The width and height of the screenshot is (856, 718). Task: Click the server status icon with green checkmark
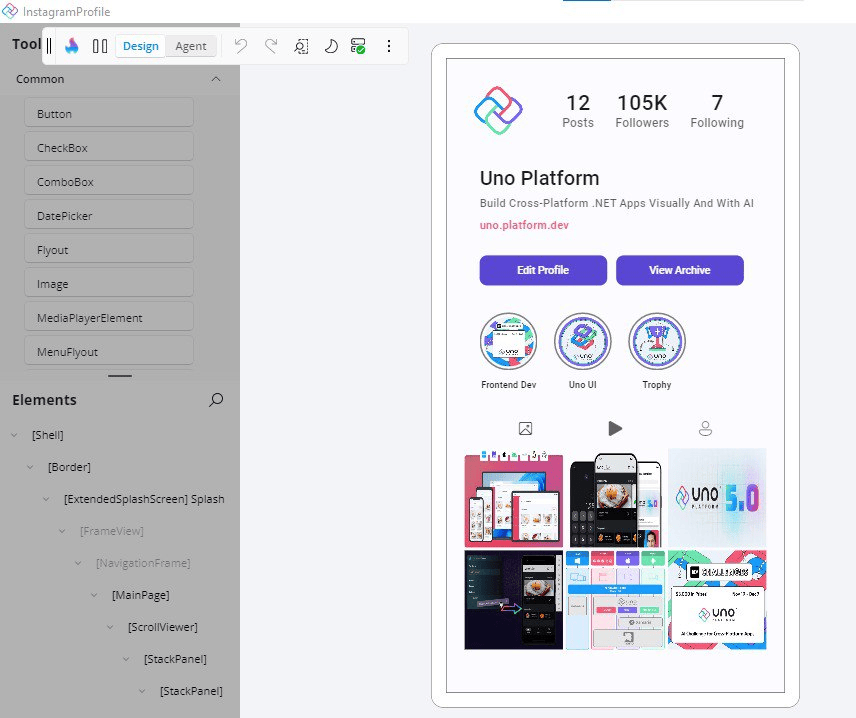(x=358, y=46)
